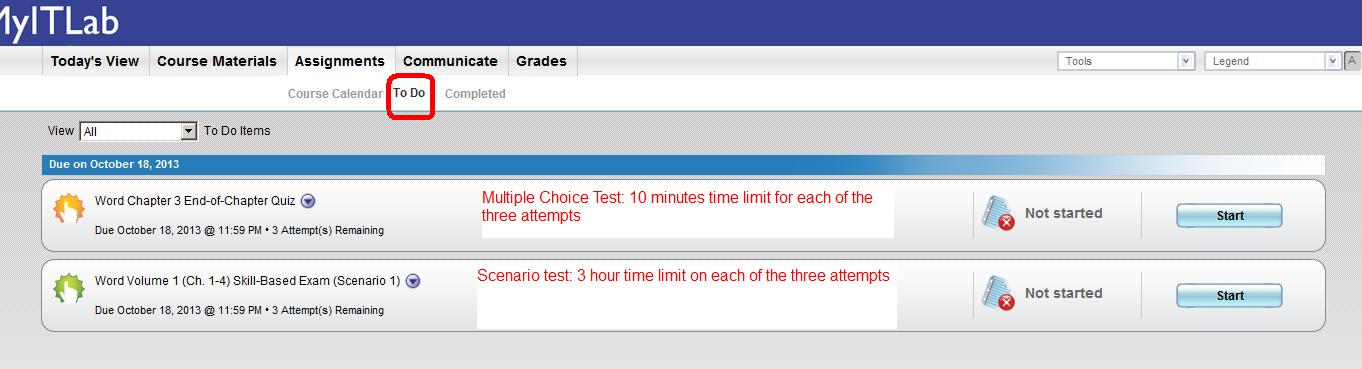Open the Course Materials tab
The image size is (1362, 369).
point(217,61)
